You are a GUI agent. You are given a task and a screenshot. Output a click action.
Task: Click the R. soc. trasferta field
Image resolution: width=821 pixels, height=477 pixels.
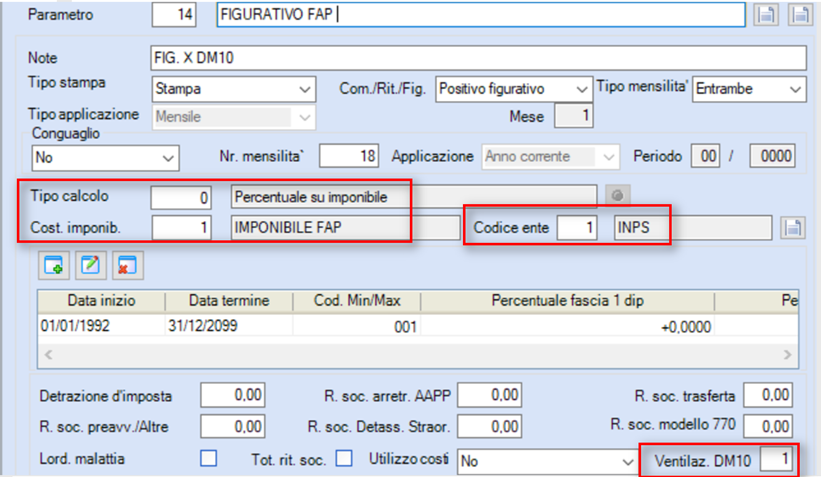(768, 395)
